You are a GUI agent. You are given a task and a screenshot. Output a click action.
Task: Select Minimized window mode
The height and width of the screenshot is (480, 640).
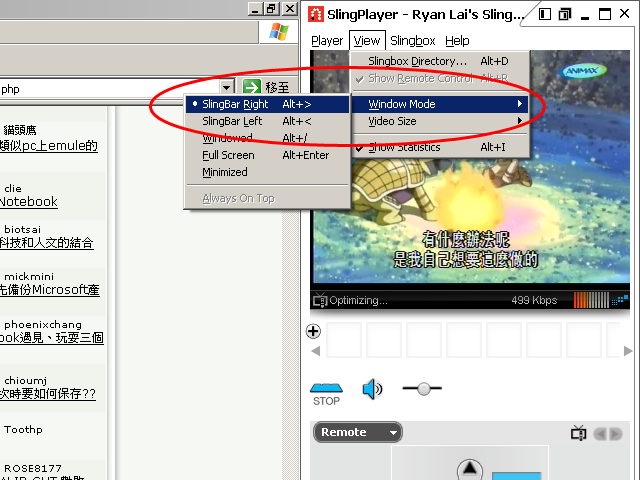point(267,172)
